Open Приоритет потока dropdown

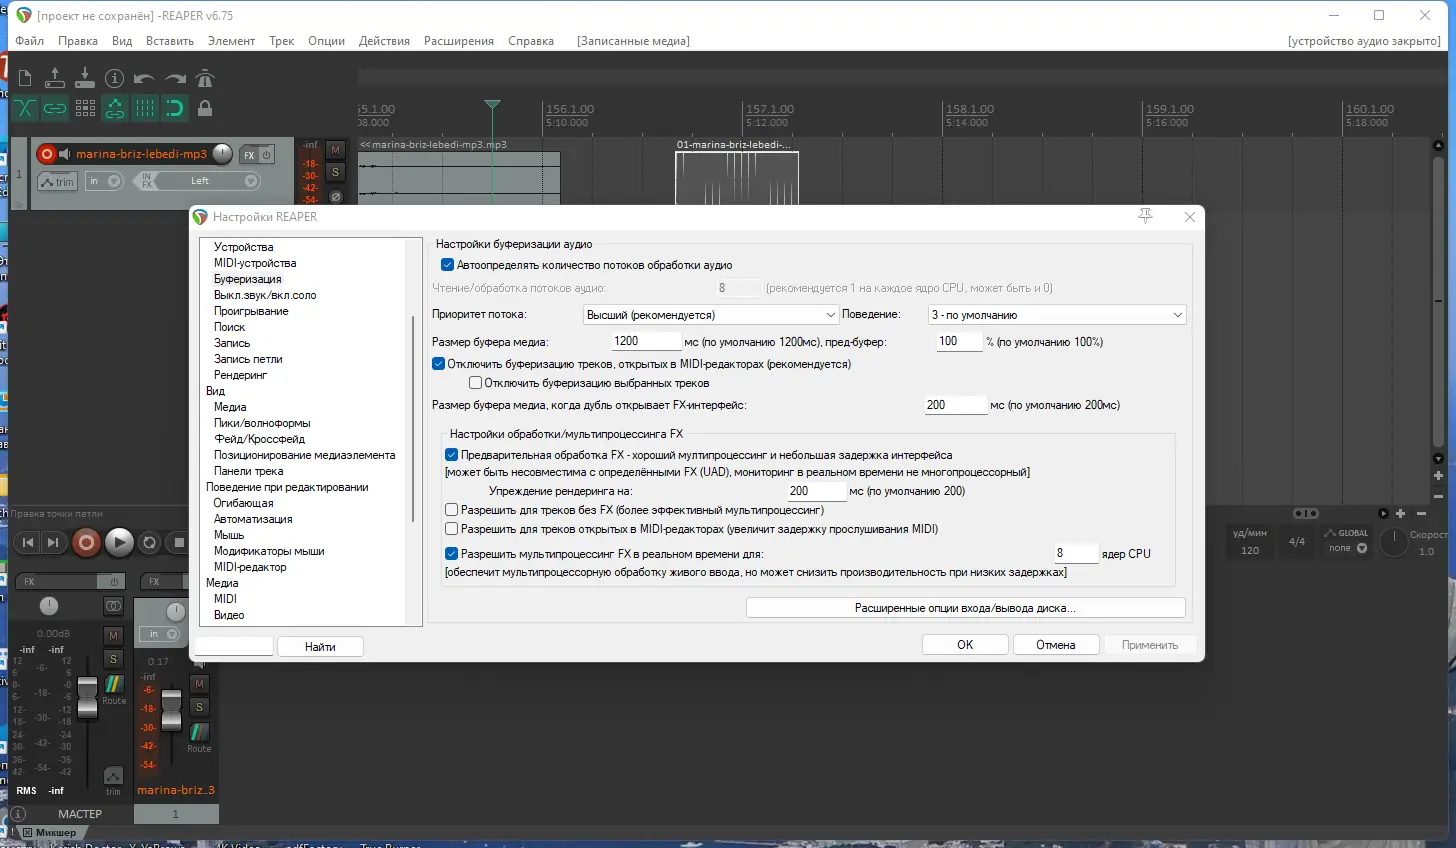point(711,315)
